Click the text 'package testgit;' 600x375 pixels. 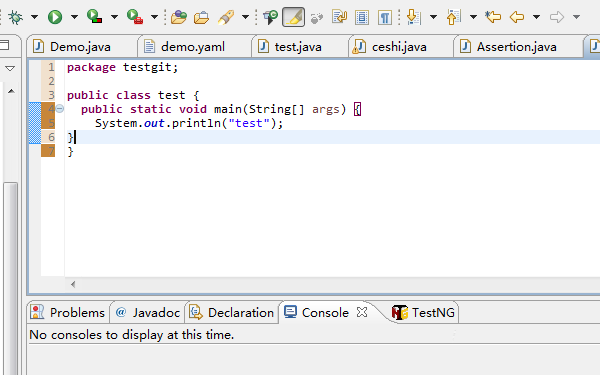[x=122, y=67]
